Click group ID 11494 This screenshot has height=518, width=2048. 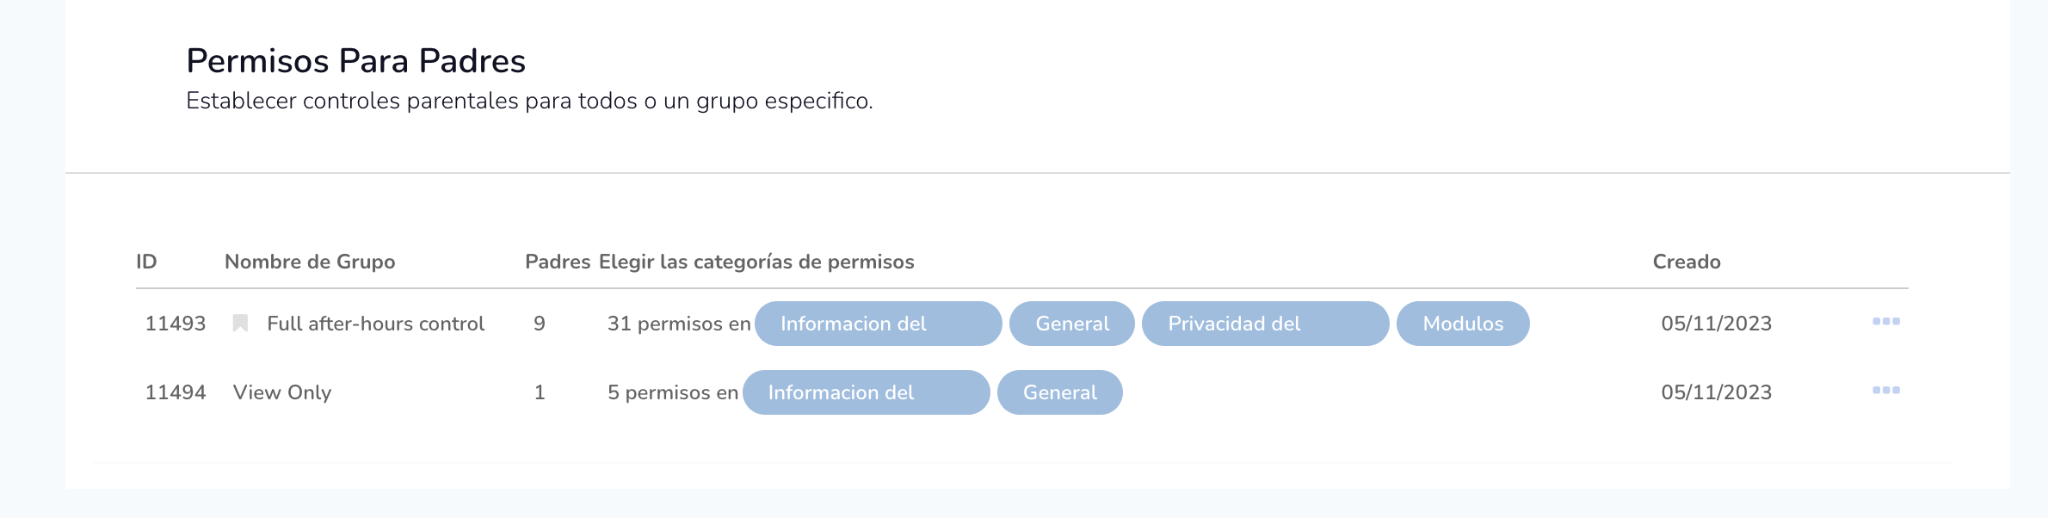(x=175, y=393)
